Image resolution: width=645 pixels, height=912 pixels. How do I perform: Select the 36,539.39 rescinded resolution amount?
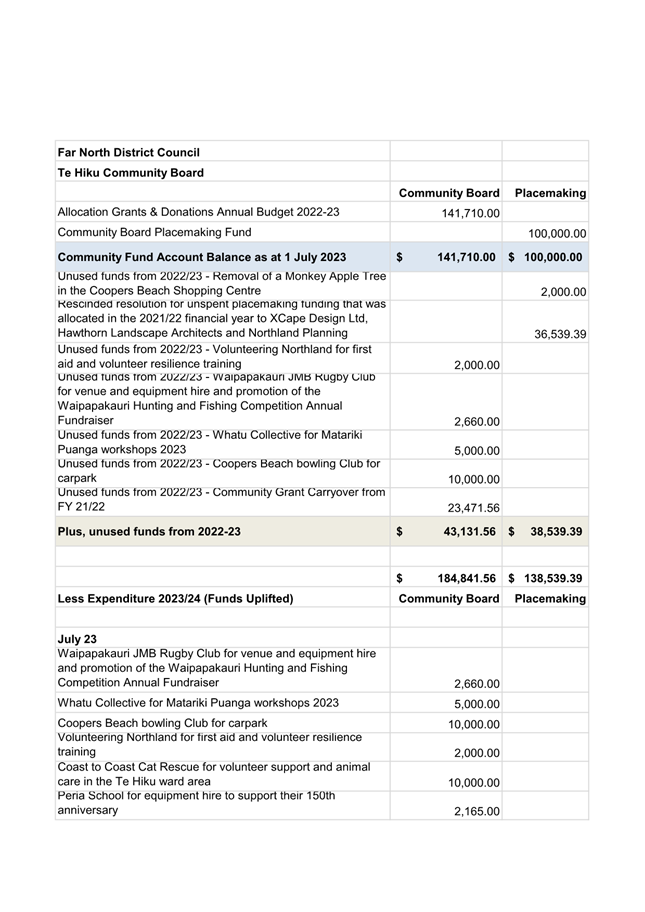pos(560,334)
